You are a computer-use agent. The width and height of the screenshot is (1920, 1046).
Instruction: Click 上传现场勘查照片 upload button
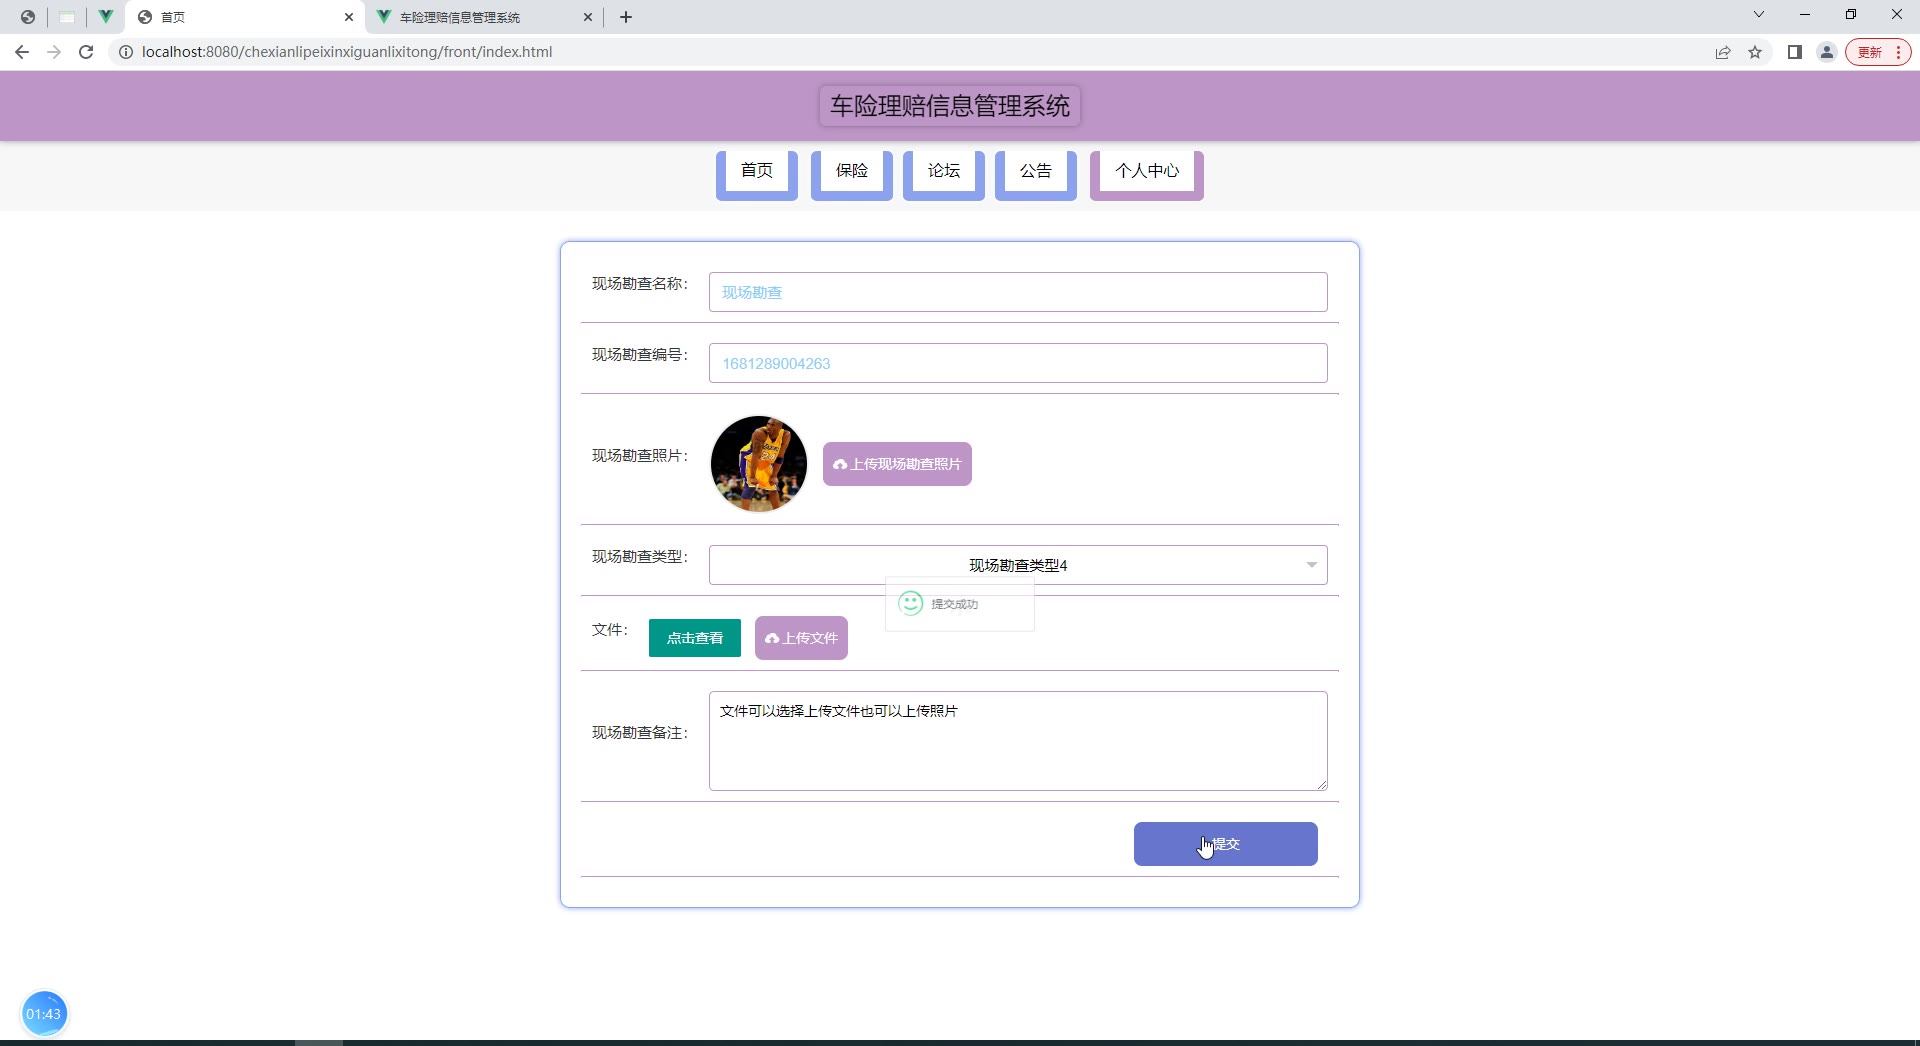tap(897, 464)
